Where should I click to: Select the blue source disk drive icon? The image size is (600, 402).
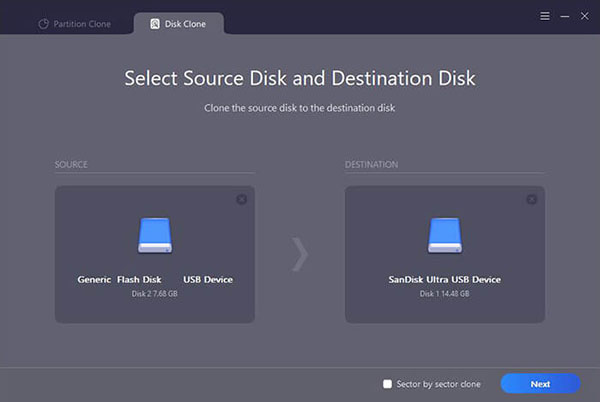pyautogui.click(x=155, y=235)
